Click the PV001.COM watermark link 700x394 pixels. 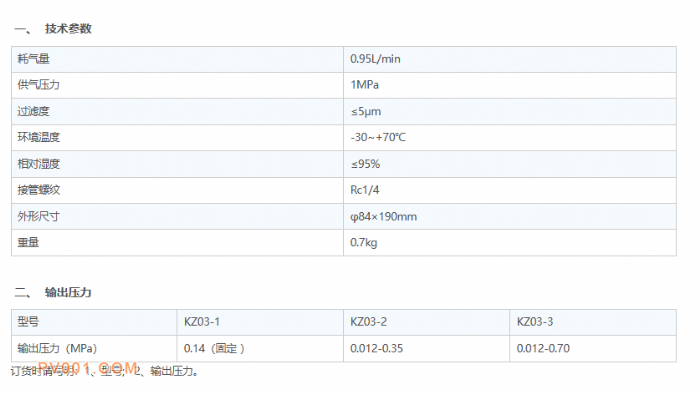click(88, 369)
